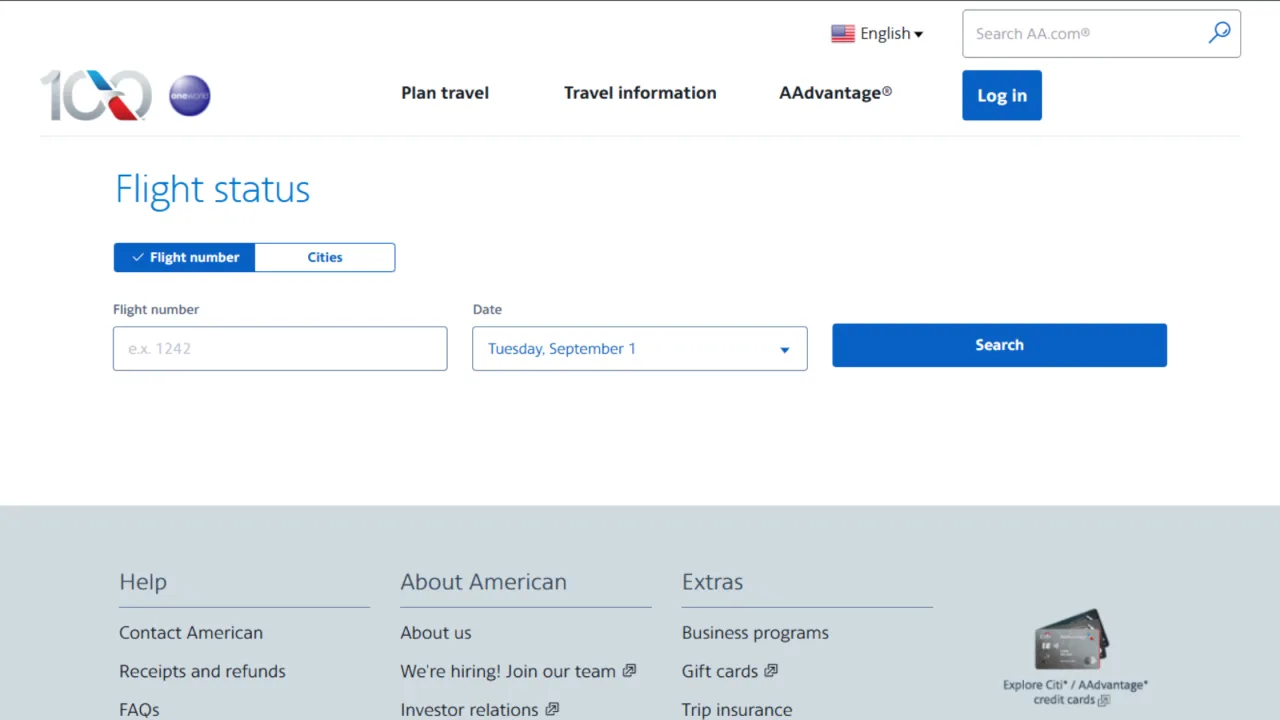
Task: Open Business programs link
Action: coord(755,633)
